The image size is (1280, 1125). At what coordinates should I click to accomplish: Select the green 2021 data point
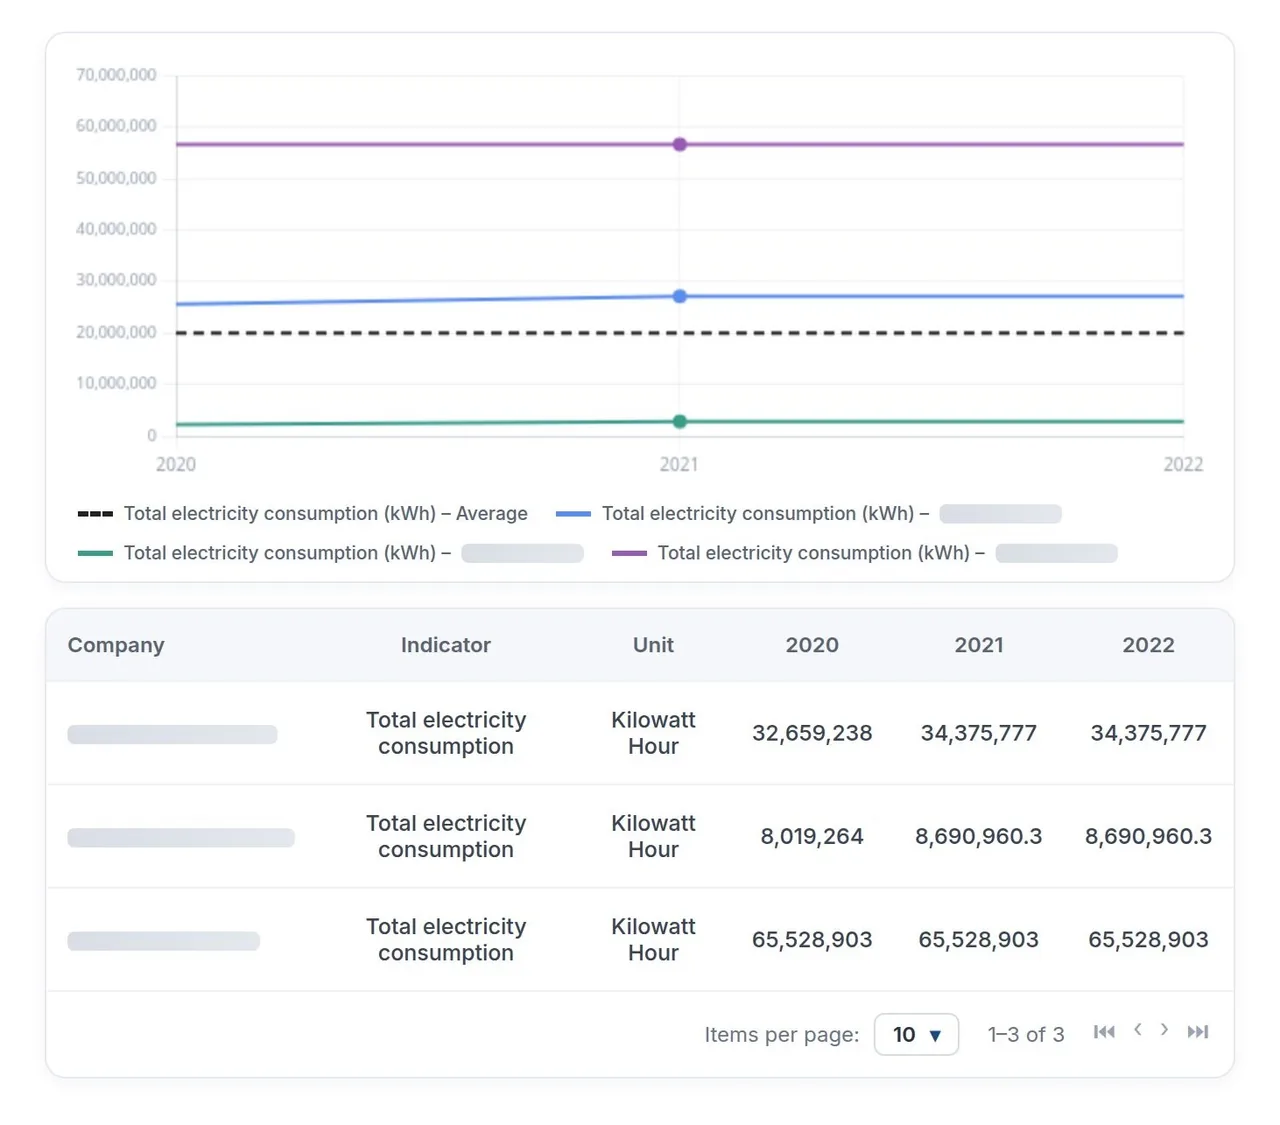(680, 422)
